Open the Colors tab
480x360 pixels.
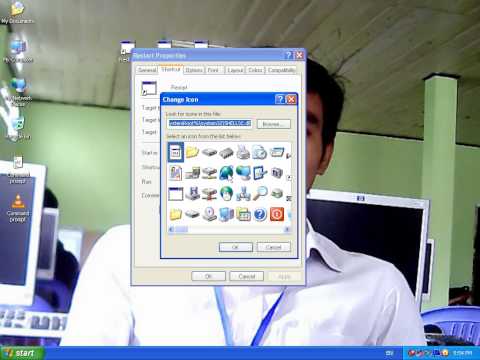click(255, 70)
